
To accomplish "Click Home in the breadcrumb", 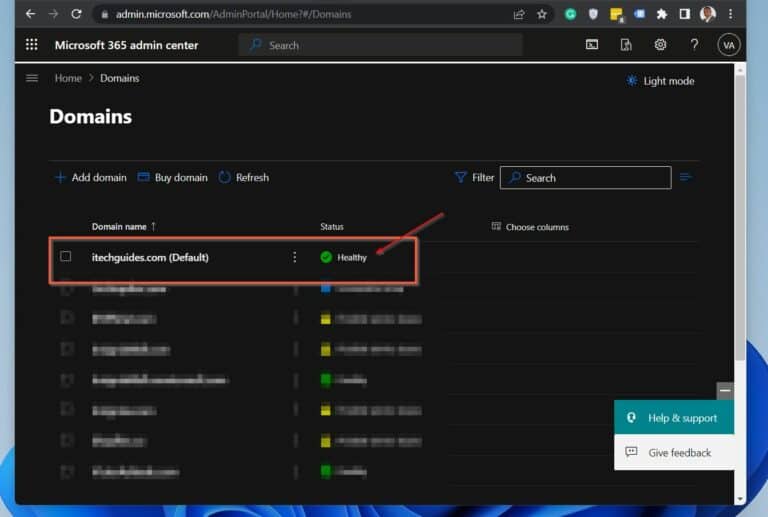I will pos(68,78).
